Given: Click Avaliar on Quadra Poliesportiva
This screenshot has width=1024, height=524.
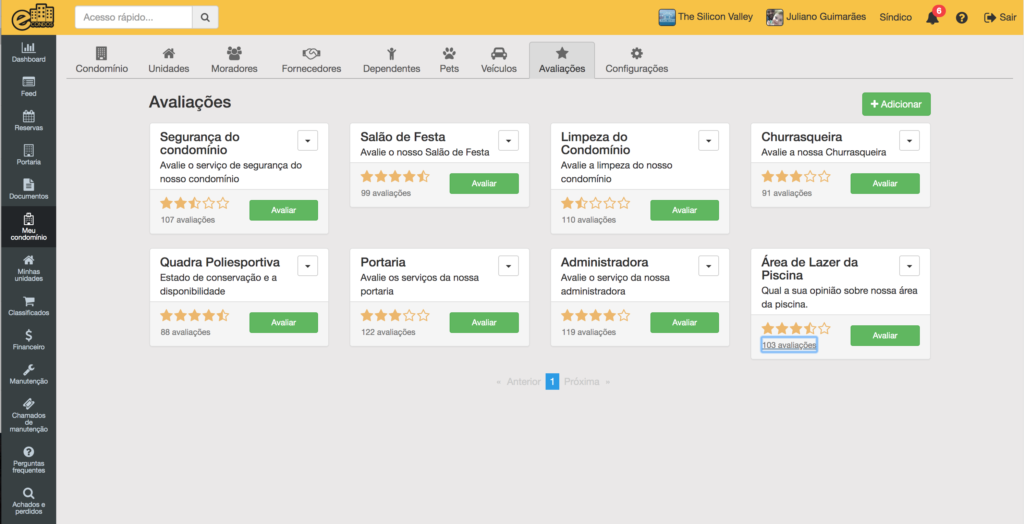Looking at the screenshot, I should click(283, 323).
